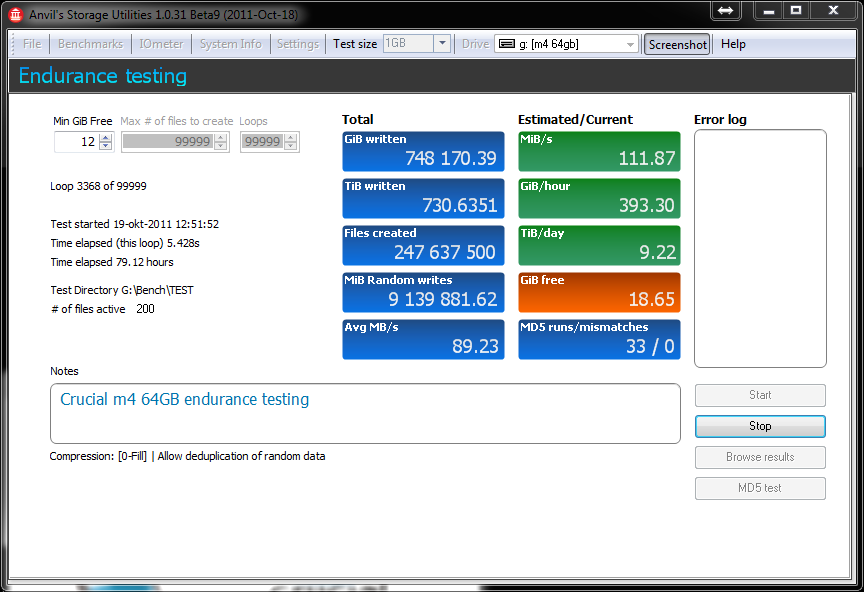Click the Screenshot button

coord(677,45)
